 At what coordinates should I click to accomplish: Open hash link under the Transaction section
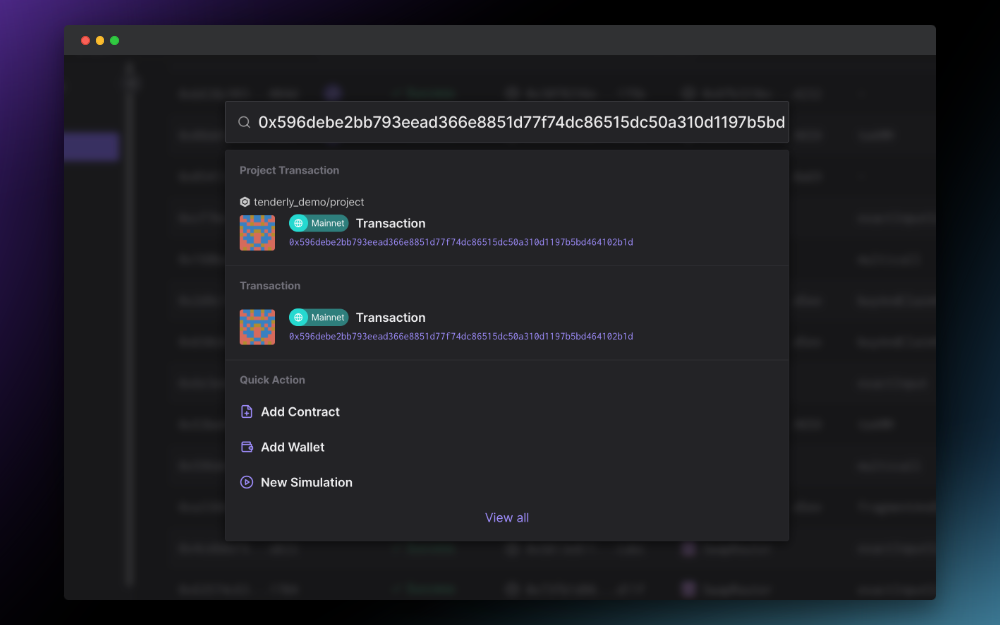pos(461,337)
